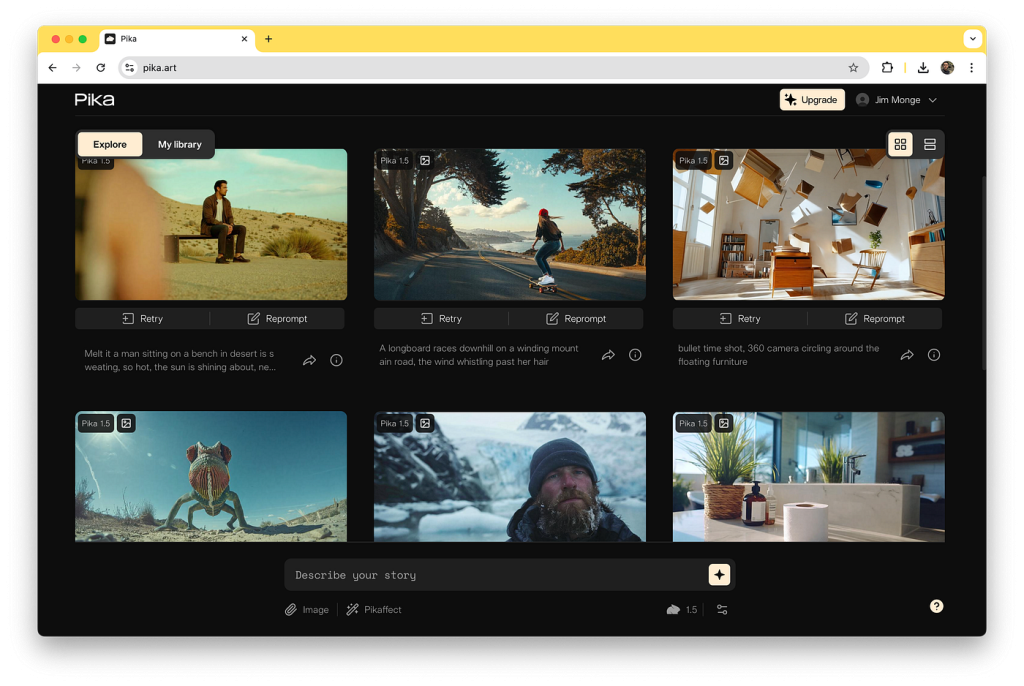Click the share arrow under the longboard video
The width and height of the screenshot is (1024, 686).
click(608, 355)
